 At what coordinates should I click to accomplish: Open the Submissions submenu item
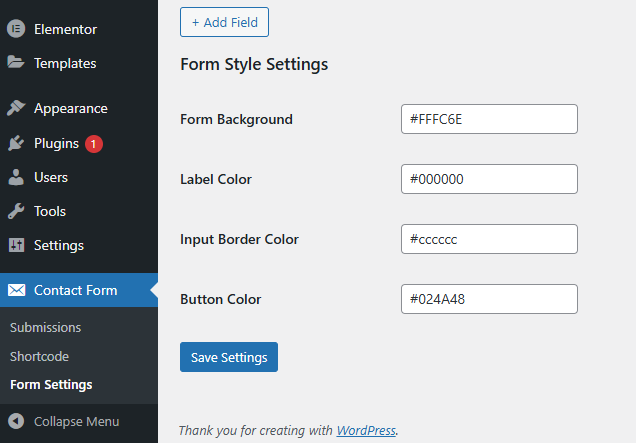click(45, 327)
